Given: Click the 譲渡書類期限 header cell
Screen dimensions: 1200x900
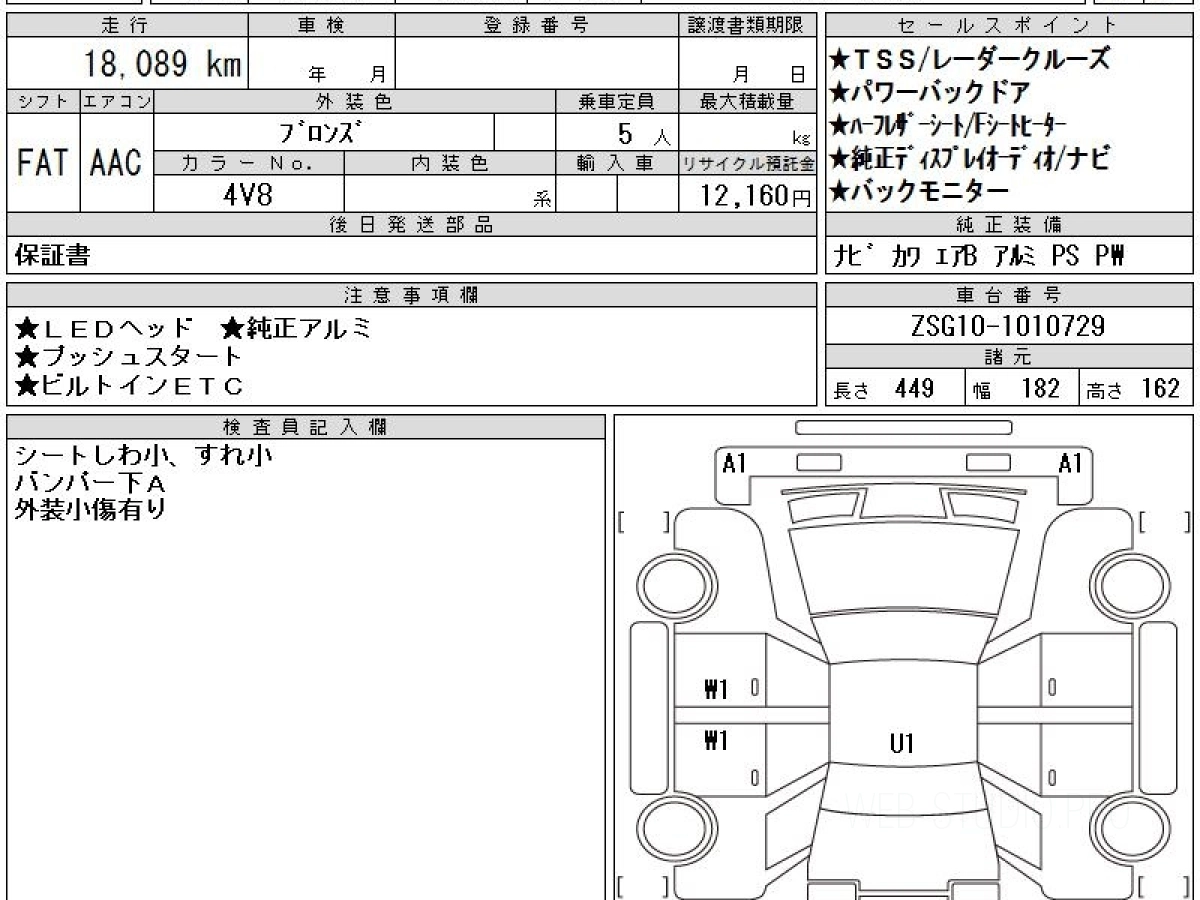Looking at the screenshot, I should coord(748,26).
